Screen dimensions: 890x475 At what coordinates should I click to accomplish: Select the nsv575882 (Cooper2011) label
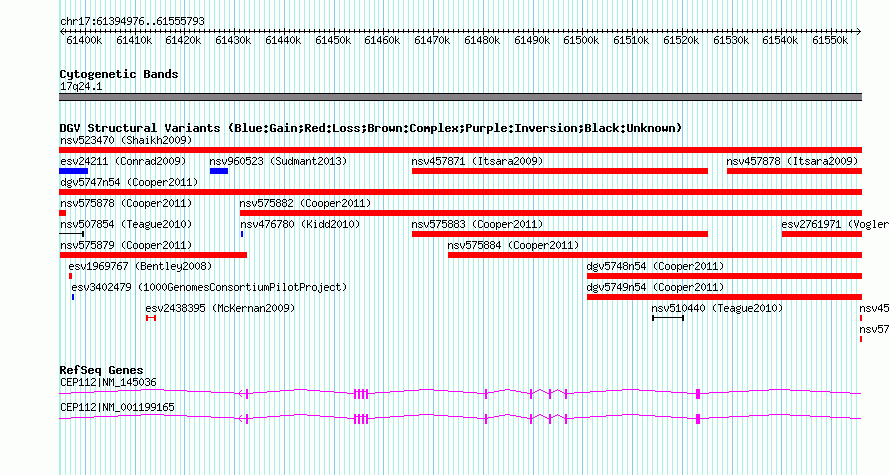click(305, 203)
